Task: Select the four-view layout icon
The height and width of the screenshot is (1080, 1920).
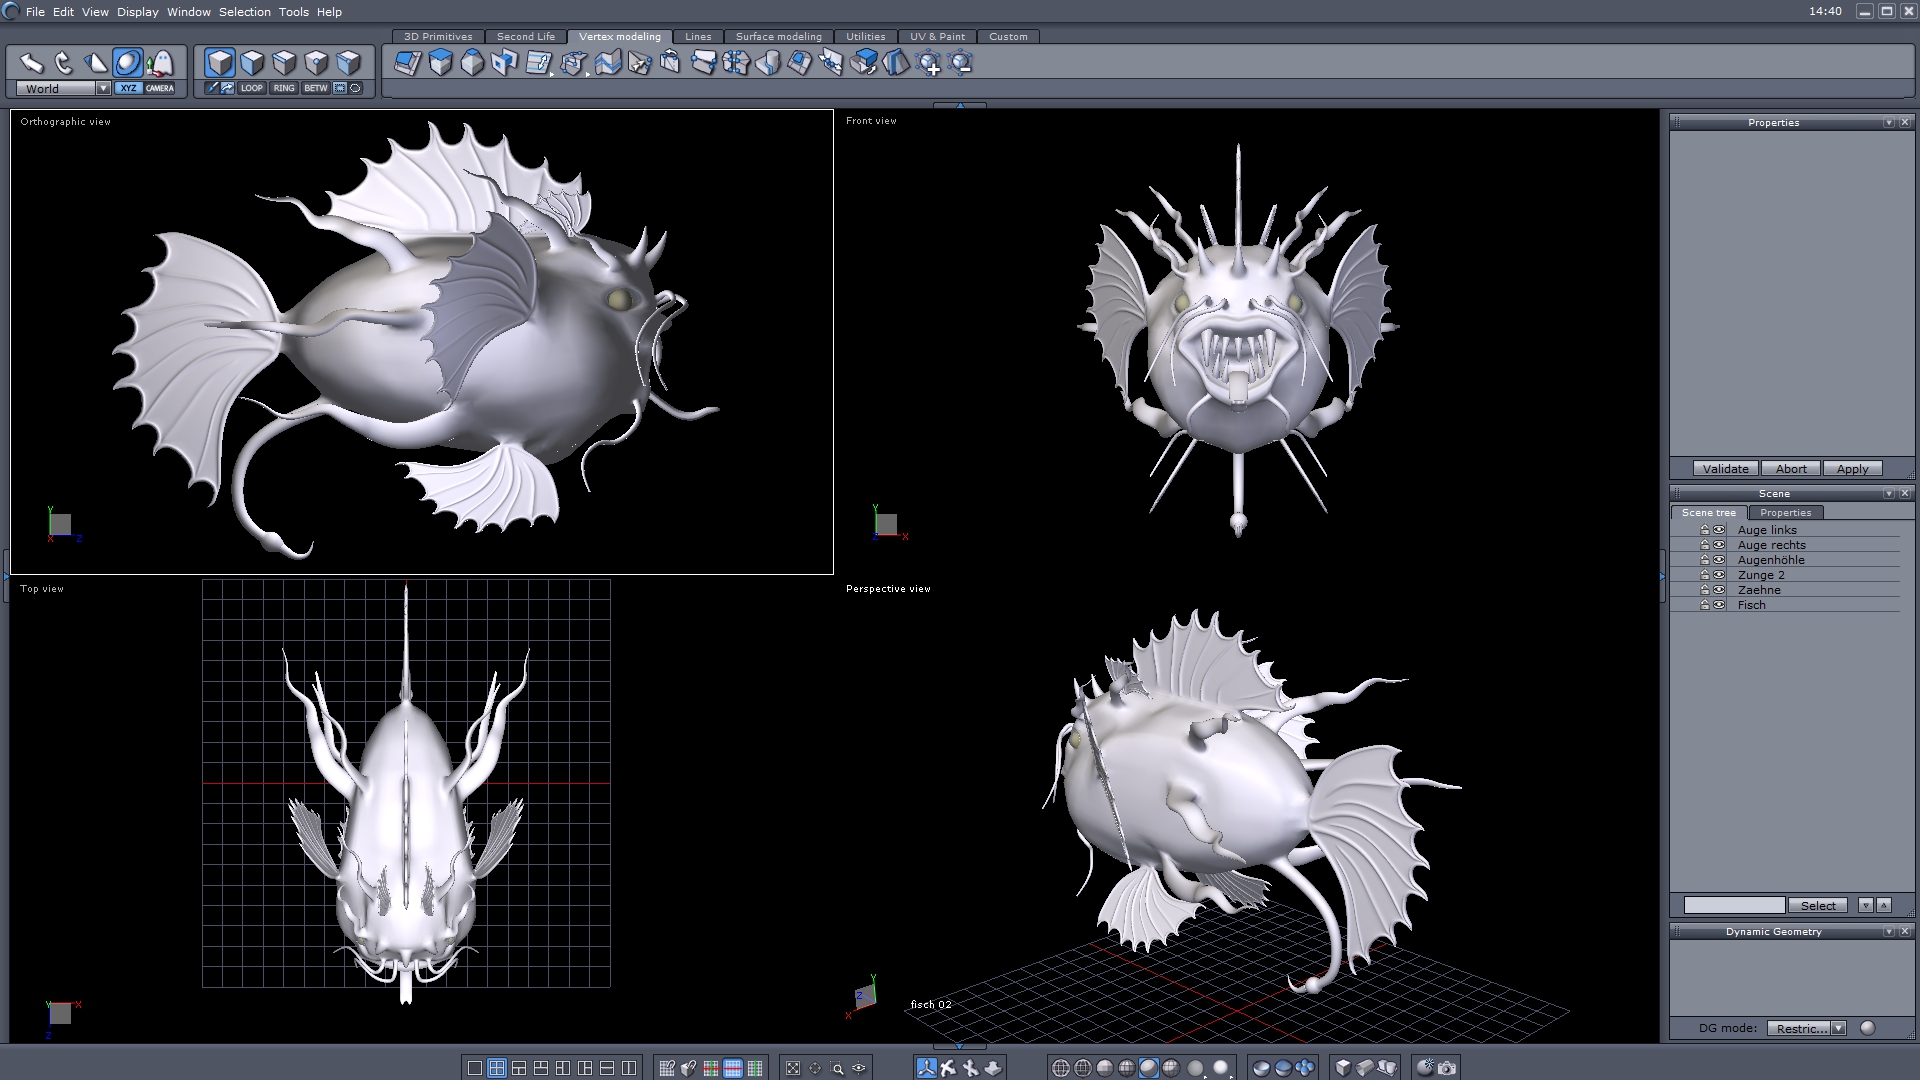Action: [x=497, y=1068]
